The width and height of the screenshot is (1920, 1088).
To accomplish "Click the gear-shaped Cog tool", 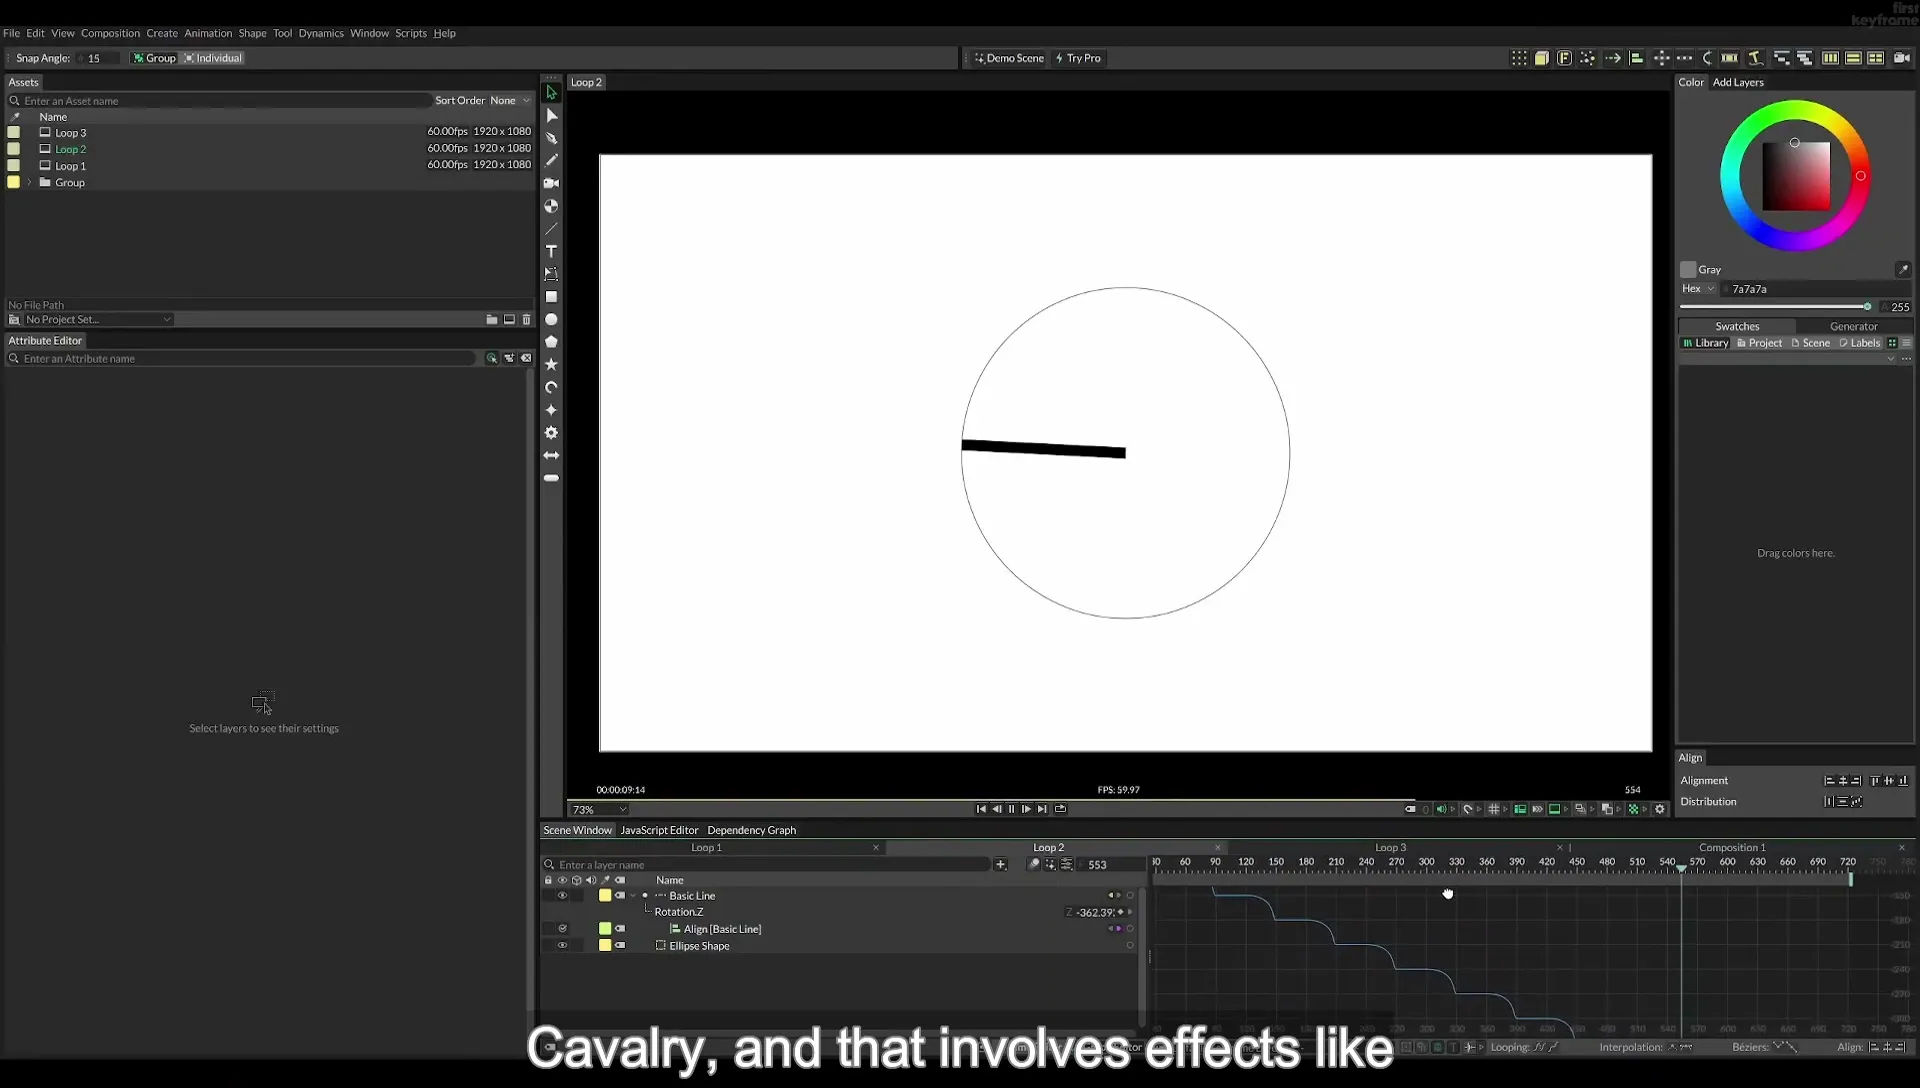I will [551, 433].
